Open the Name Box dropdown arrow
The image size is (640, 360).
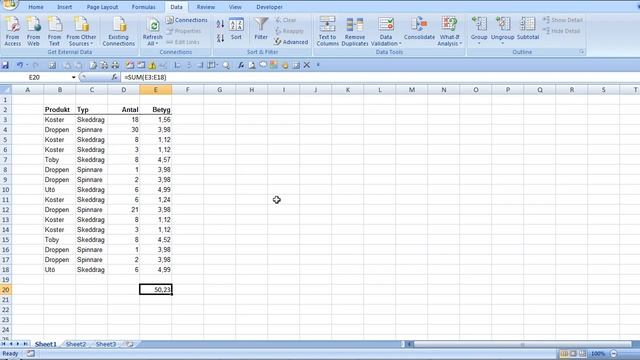click(73, 77)
